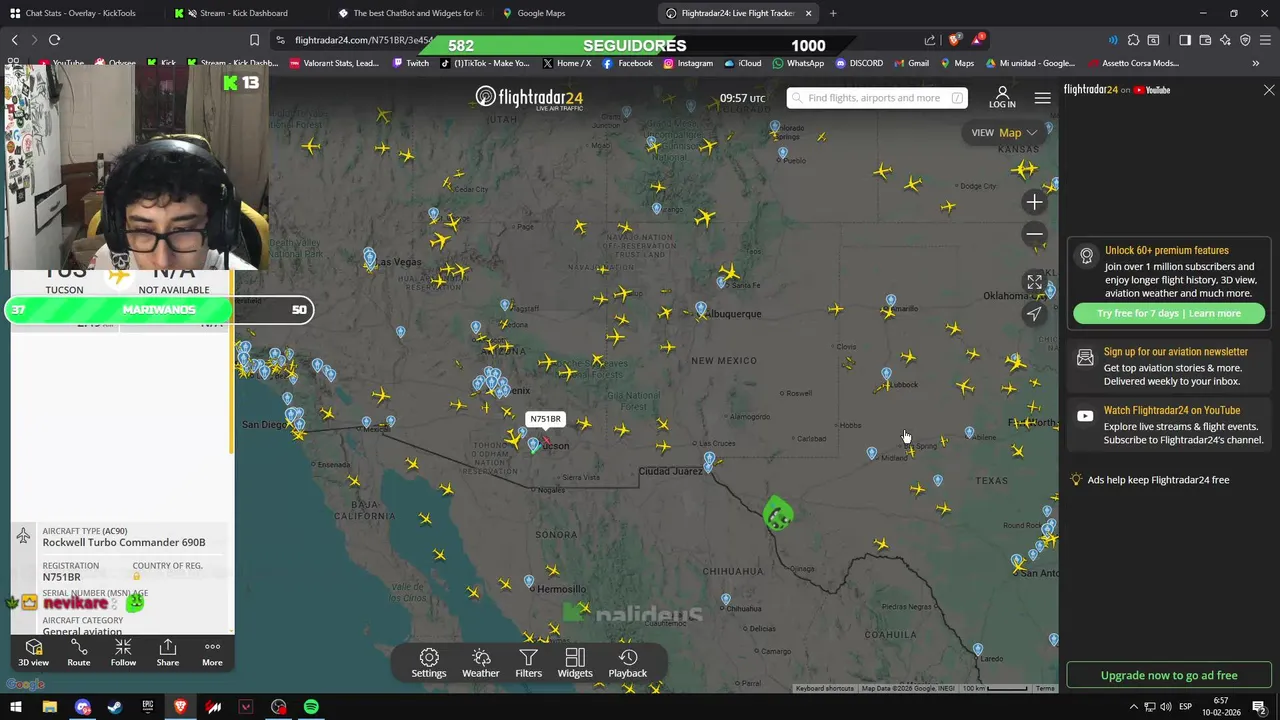The width and height of the screenshot is (1280, 720).
Task: Click the N751BR registration value
Action: click(61, 577)
